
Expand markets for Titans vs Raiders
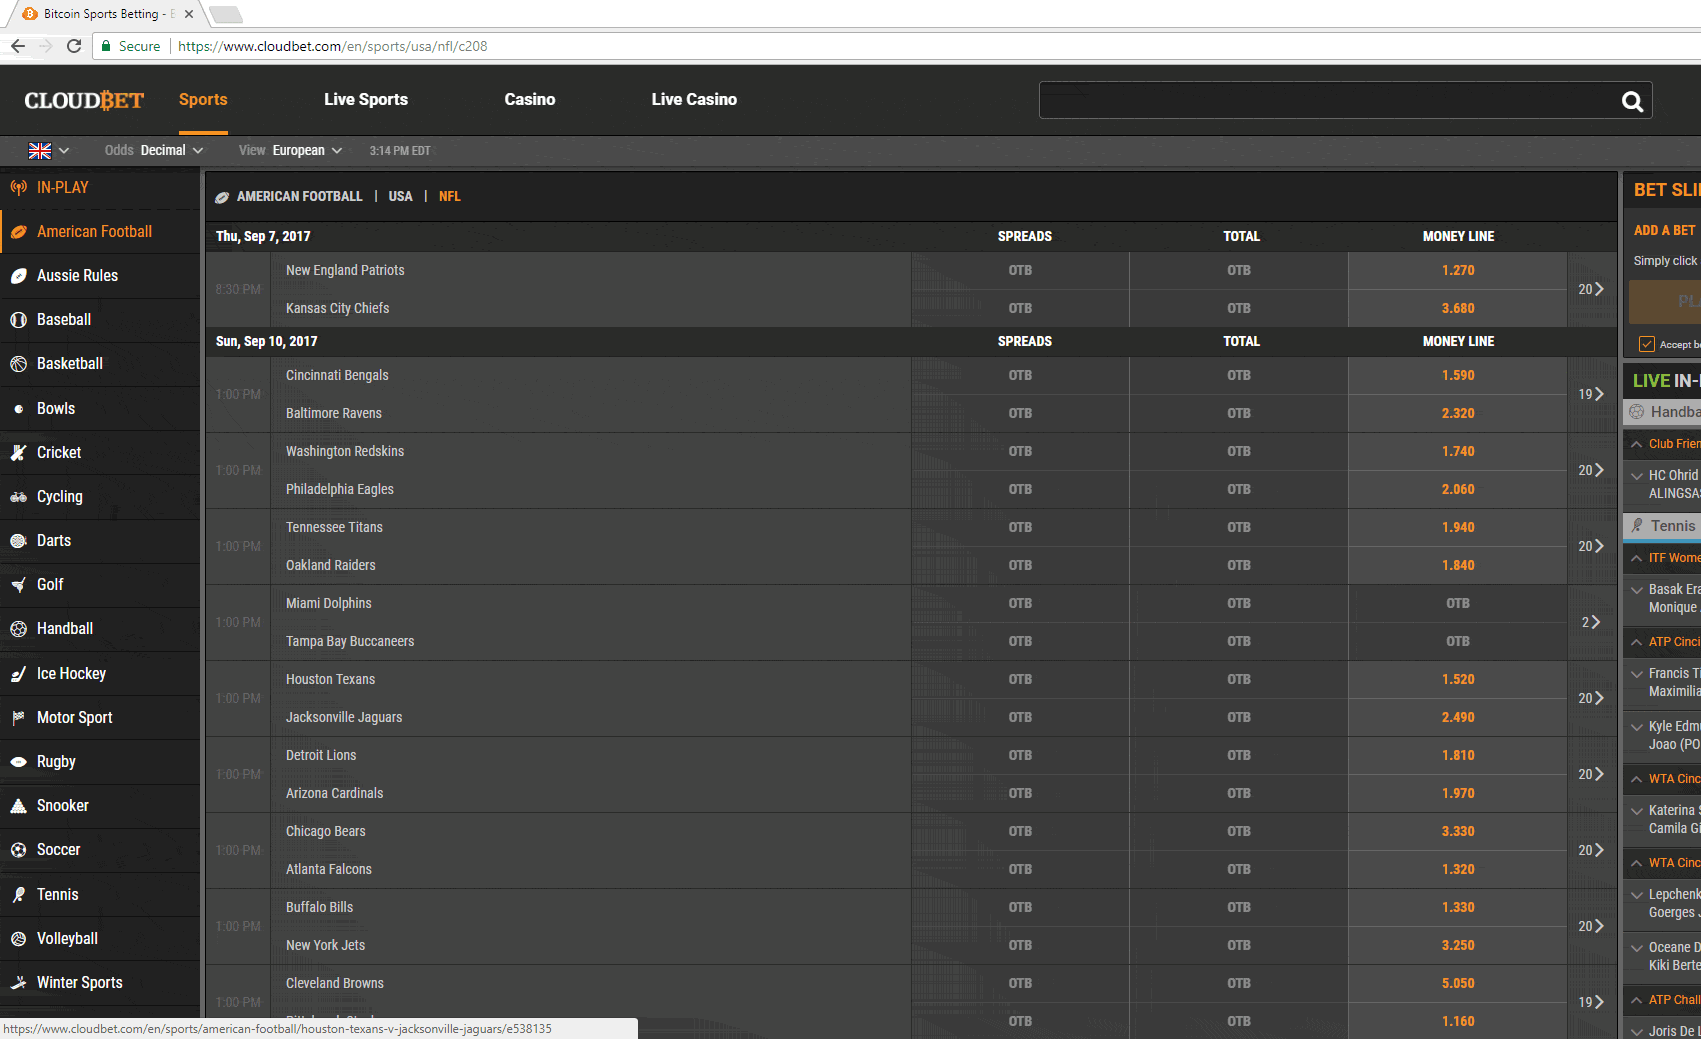click(1591, 546)
